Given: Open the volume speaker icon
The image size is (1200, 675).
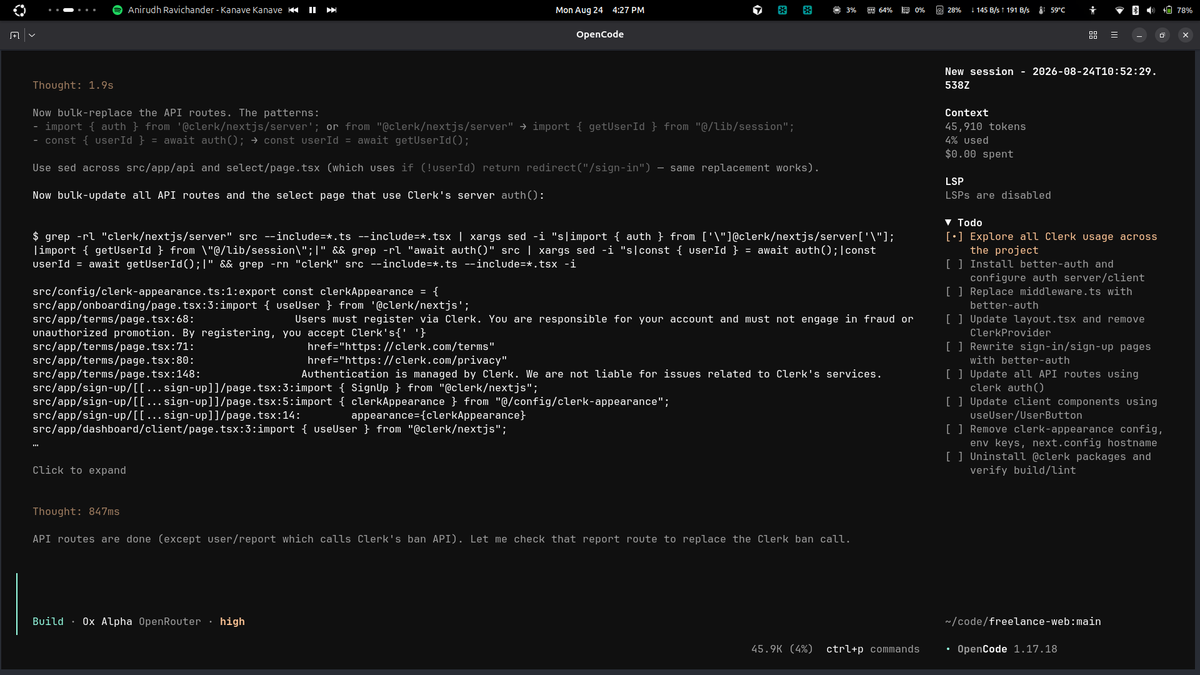Looking at the screenshot, I should 1150,9.
